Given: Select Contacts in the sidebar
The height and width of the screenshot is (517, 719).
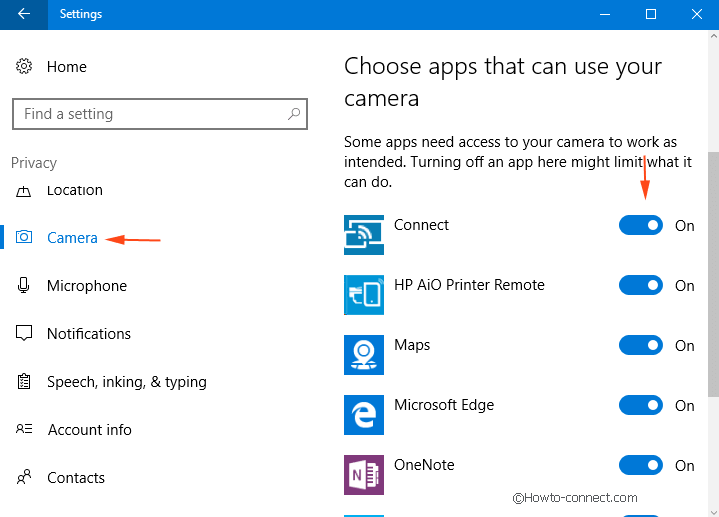Looking at the screenshot, I should [x=76, y=478].
